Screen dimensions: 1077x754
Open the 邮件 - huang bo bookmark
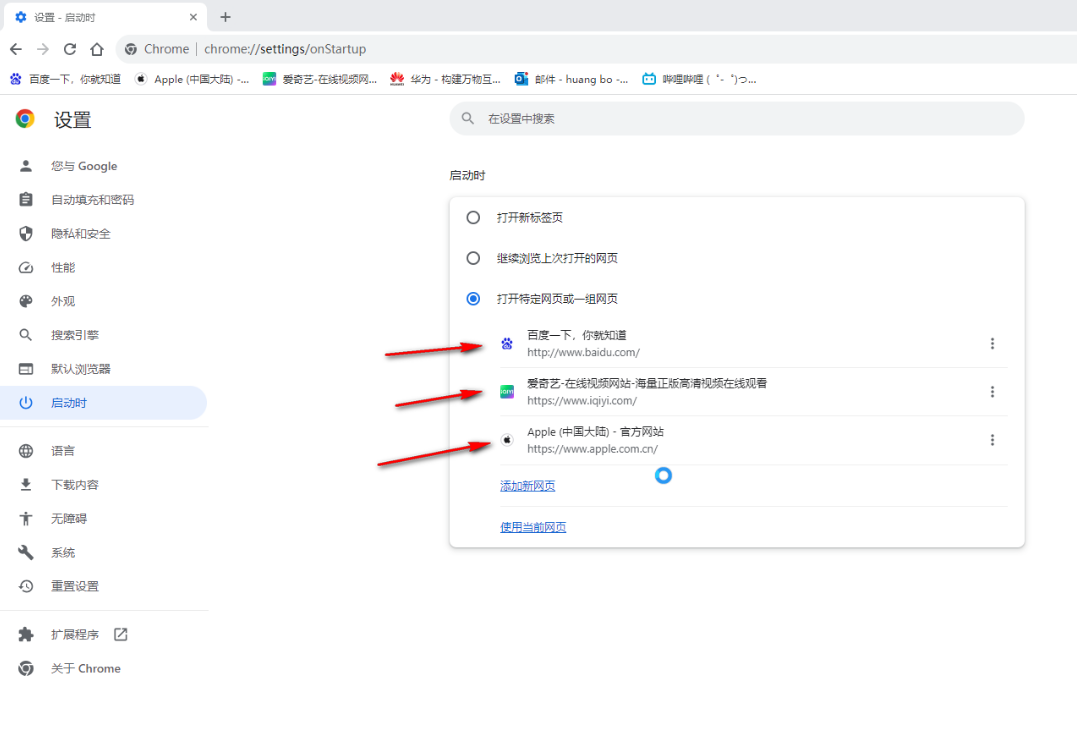click(x=571, y=79)
